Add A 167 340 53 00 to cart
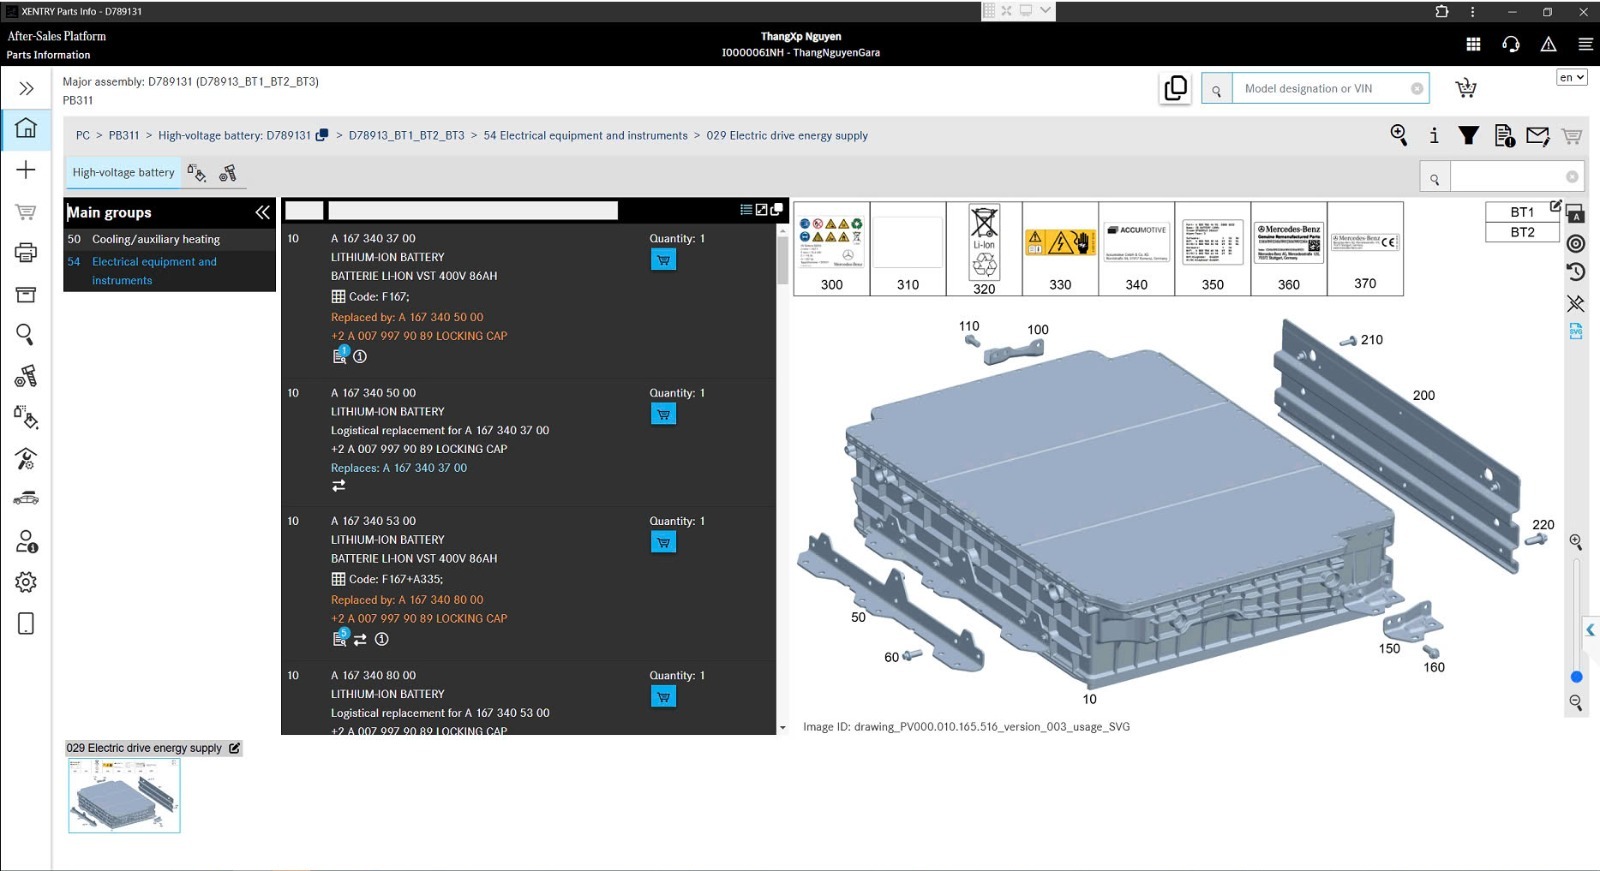1600x871 pixels. [x=663, y=542]
